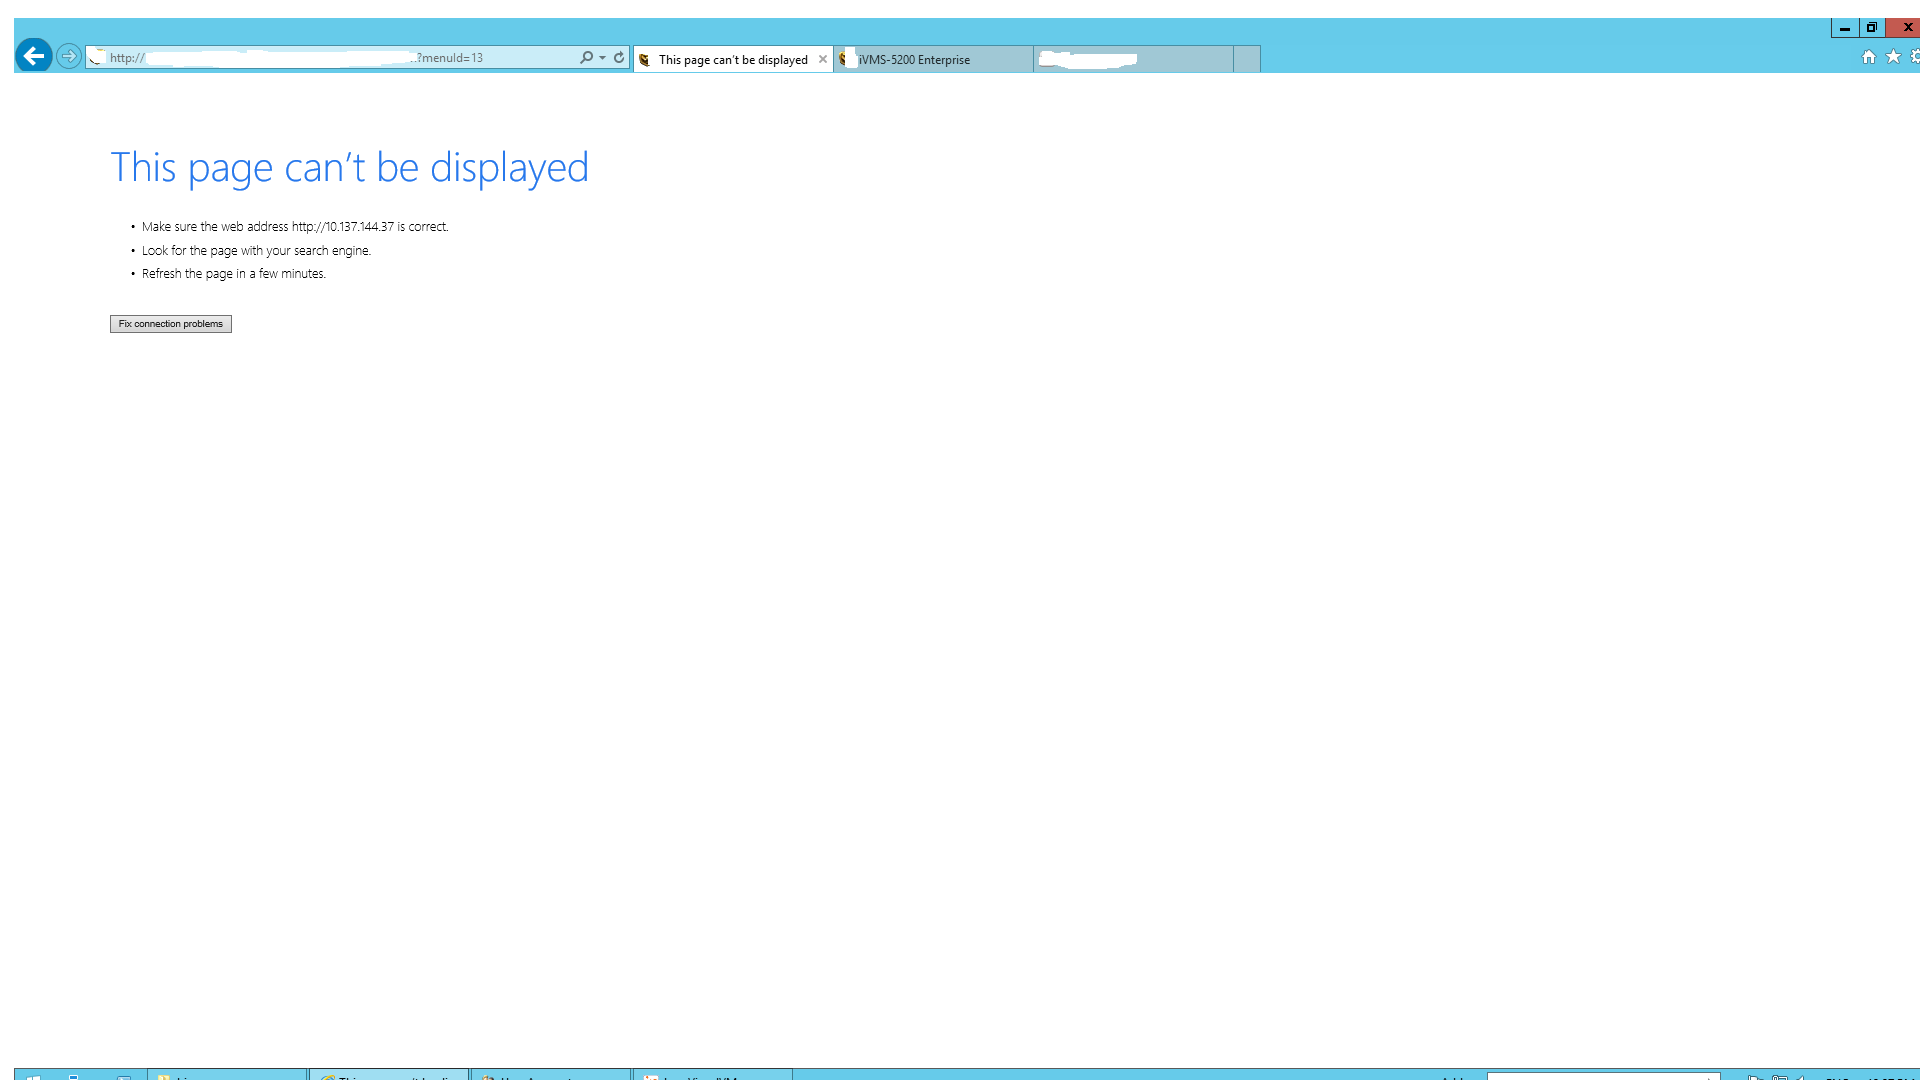Open a new tab with blank tab button

pyautogui.click(x=1246, y=60)
